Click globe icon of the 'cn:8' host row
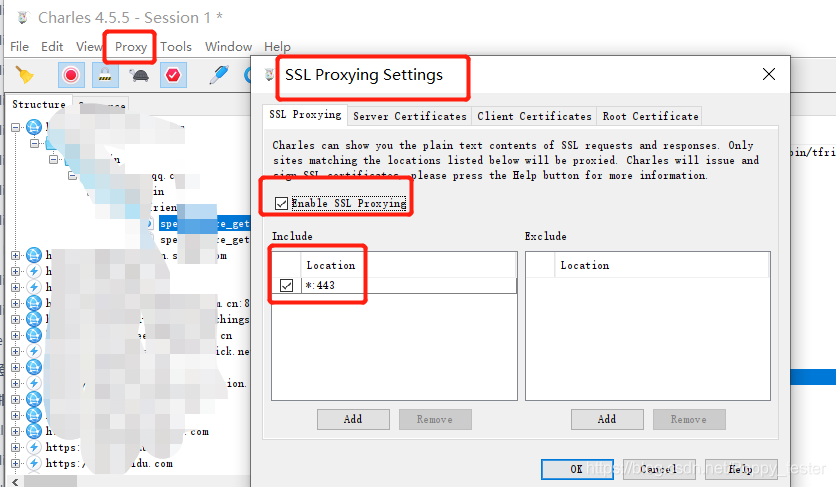This screenshot has width=836, height=487. tap(34, 303)
